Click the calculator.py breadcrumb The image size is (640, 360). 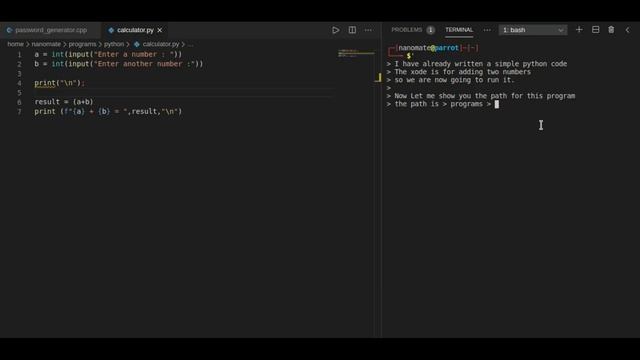tap(161, 44)
